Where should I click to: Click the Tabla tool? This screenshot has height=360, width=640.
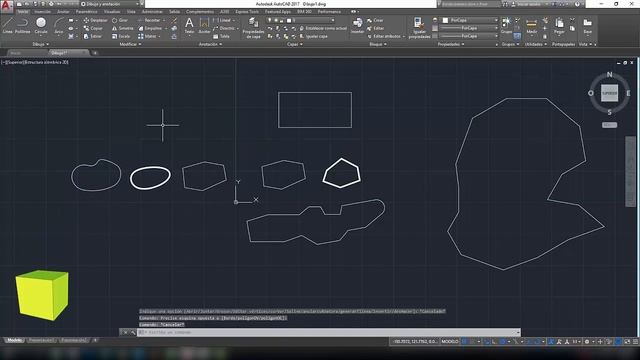click(221, 36)
